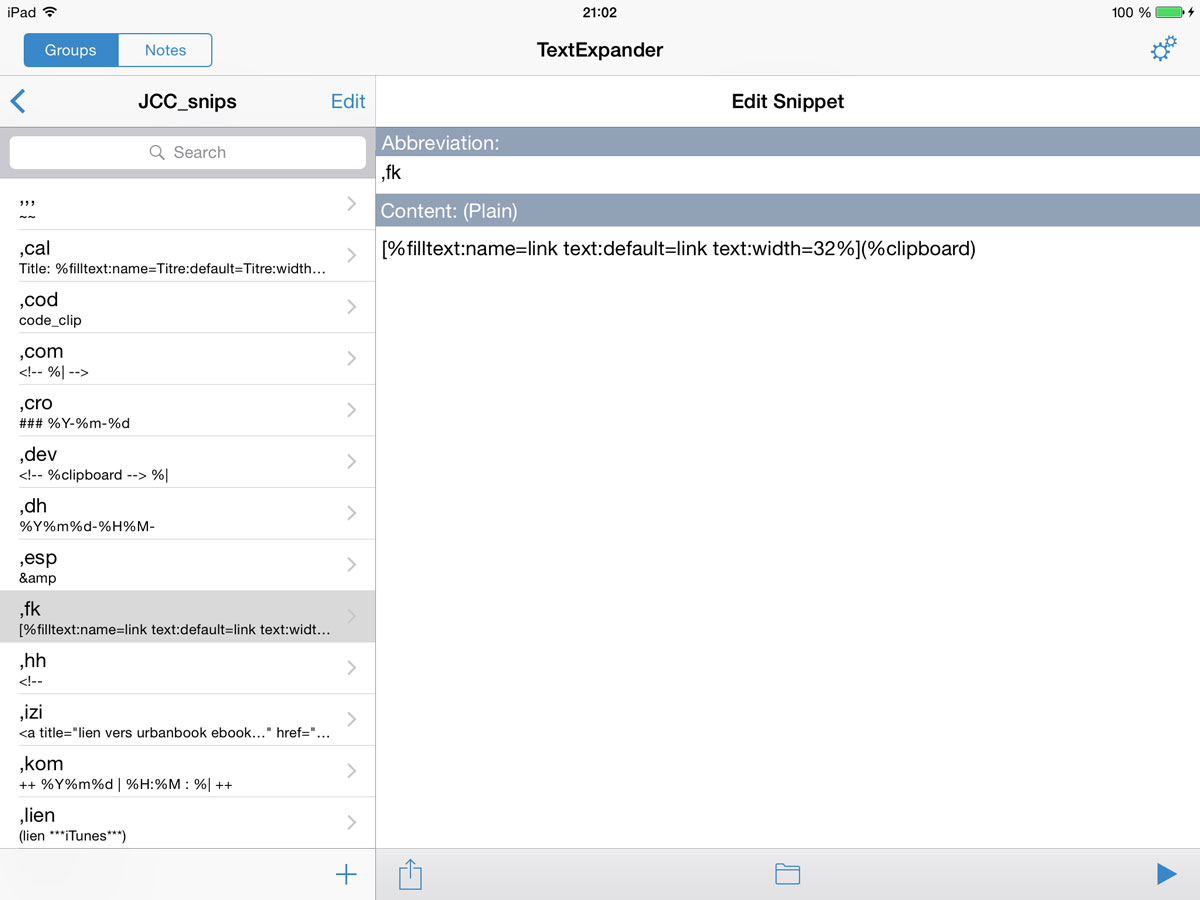Open the ,kom snippet row
The image size is (1200, 900).
187,771
